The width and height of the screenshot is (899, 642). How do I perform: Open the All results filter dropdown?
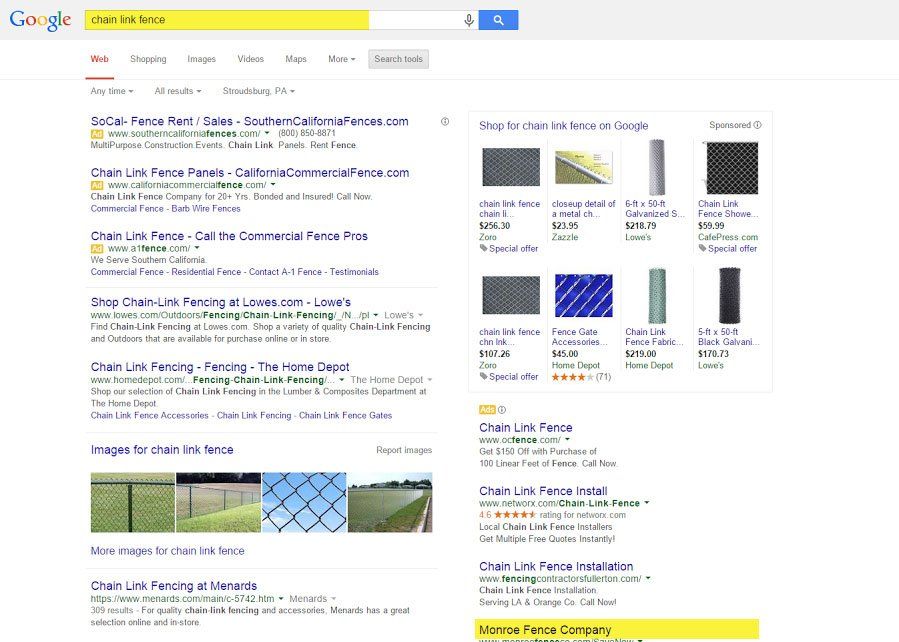click(178, 91)
